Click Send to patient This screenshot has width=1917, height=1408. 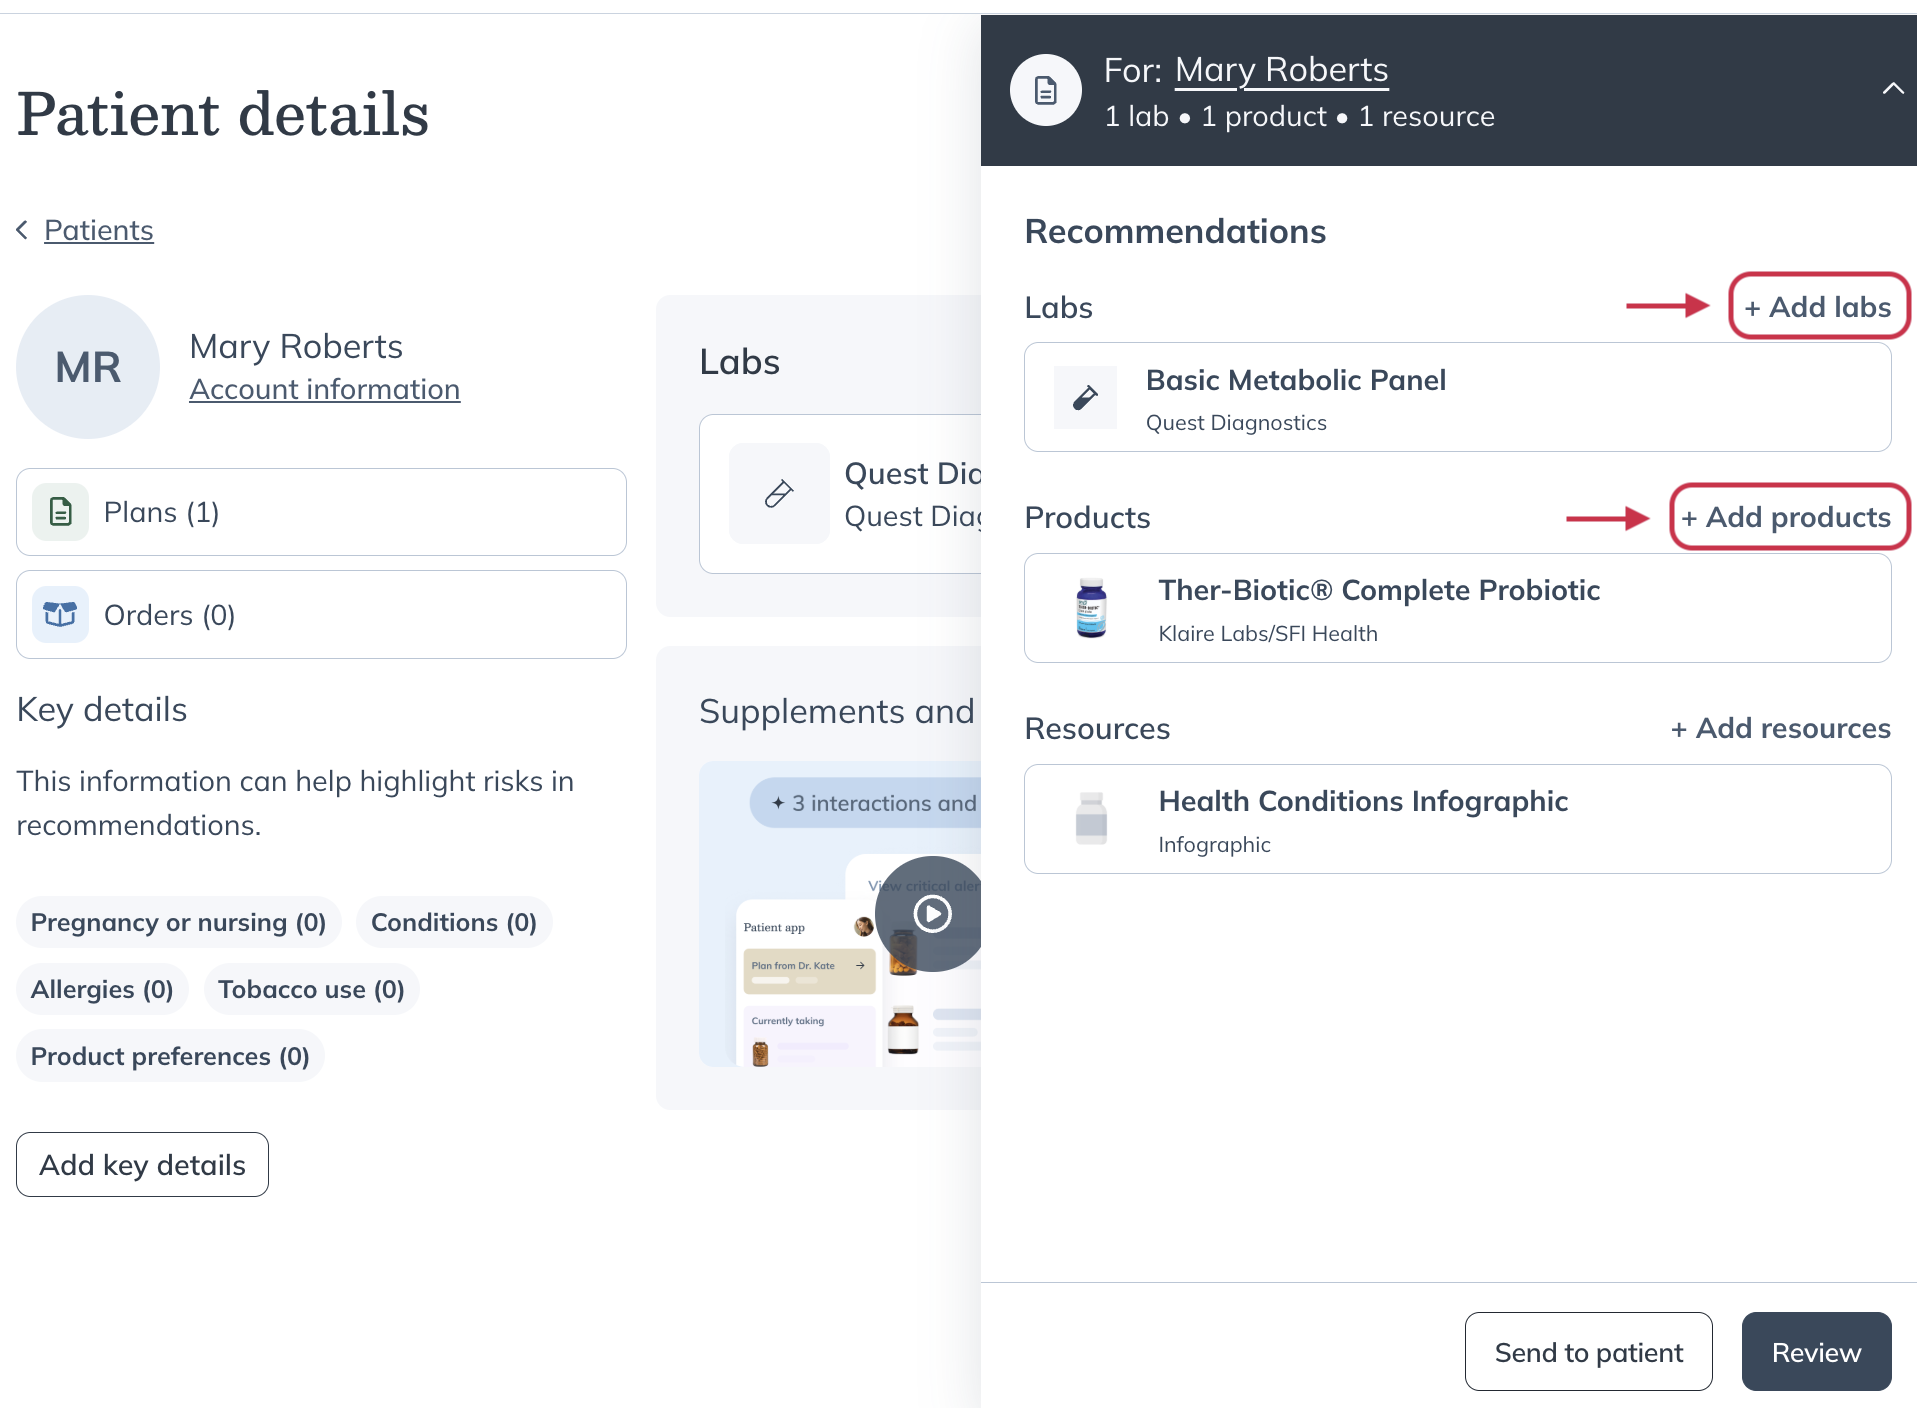(x=1587, y=1351)
